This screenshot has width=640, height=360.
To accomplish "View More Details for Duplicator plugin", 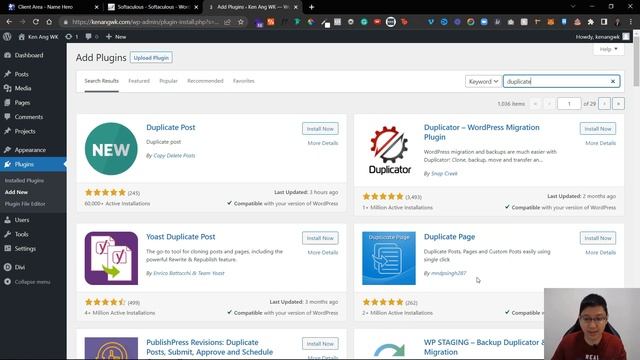I will coord(600,143).
